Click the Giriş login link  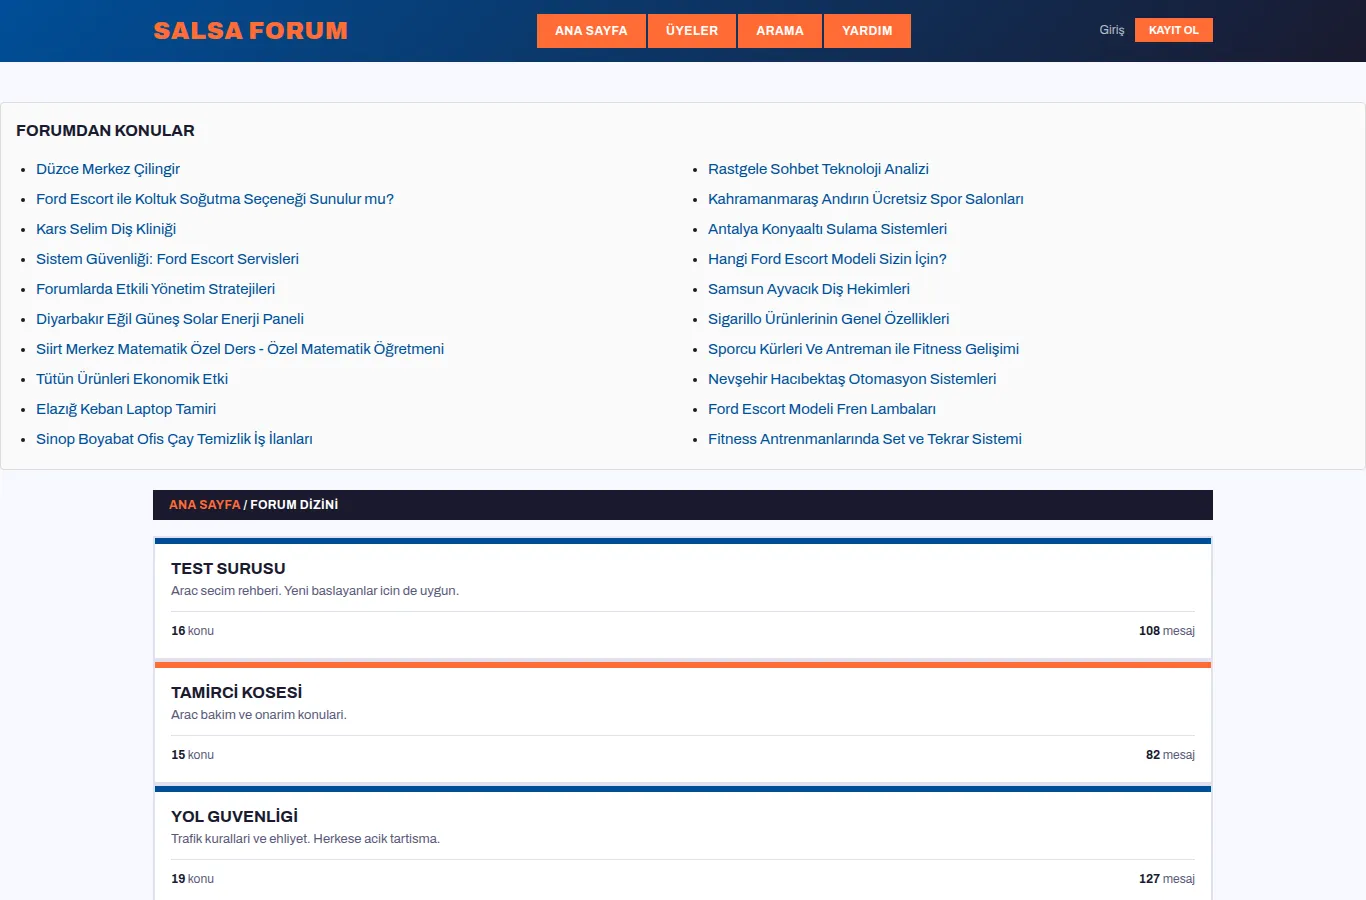click(x=1112, y=30)
